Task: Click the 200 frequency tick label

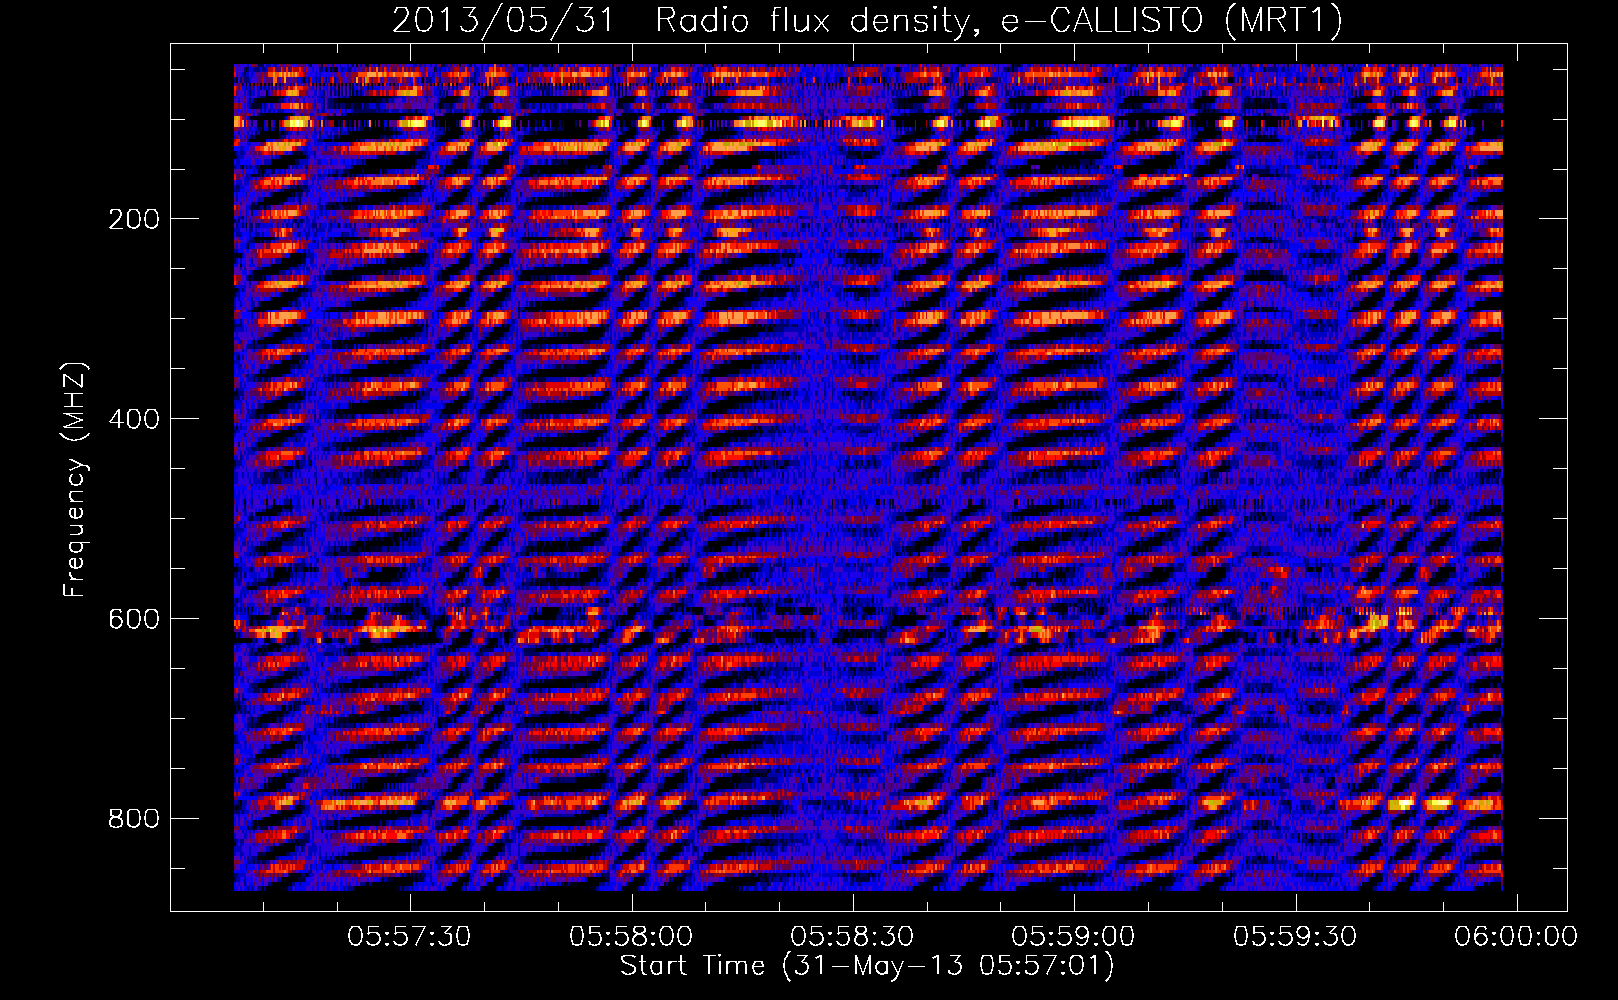Action: (134, 219)
